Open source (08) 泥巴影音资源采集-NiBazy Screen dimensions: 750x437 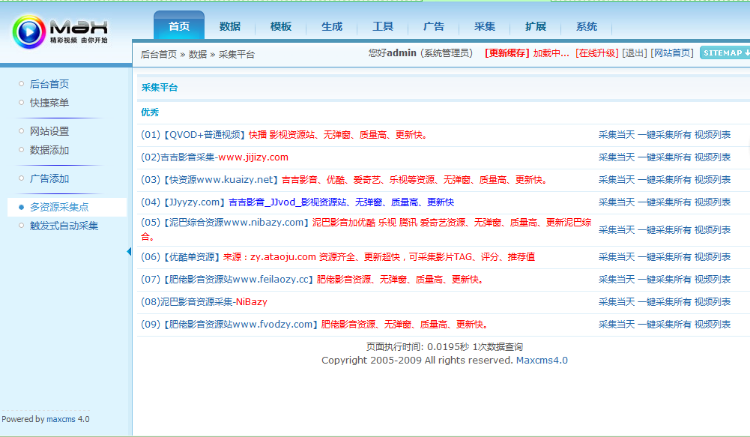pyautogui.click(x=204, y=302)
